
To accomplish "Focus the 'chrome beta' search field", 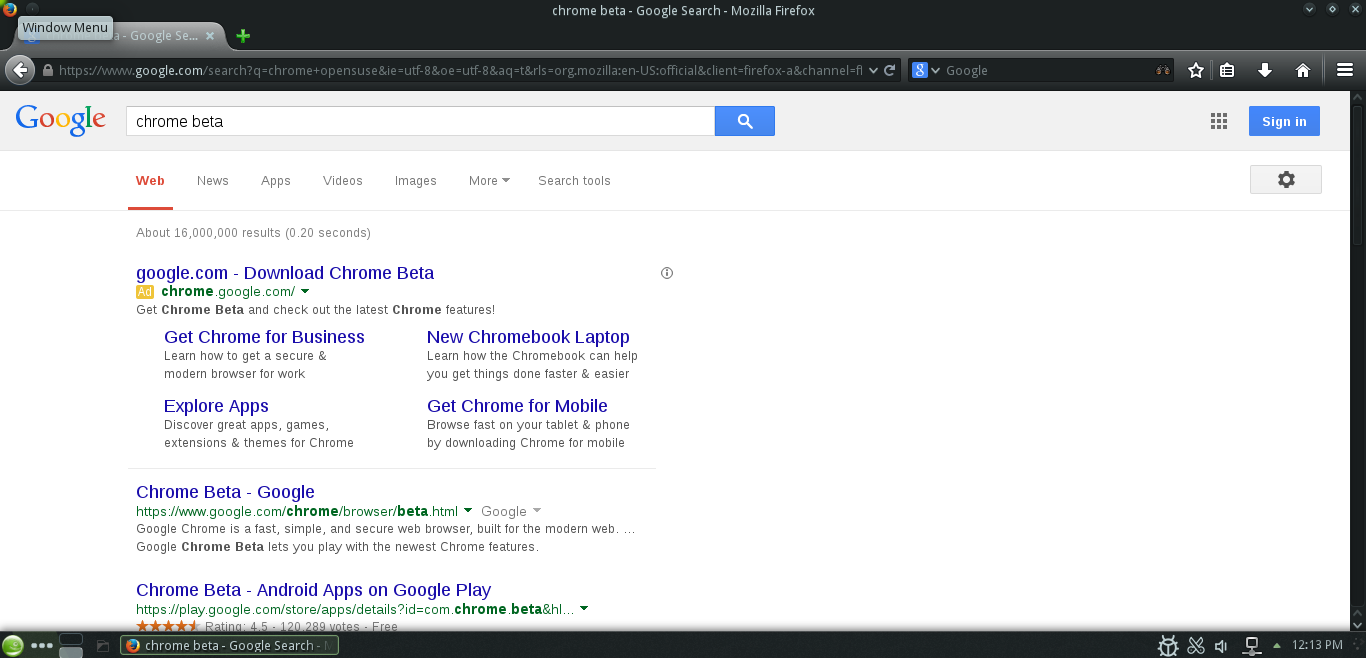I will point(420,121).
